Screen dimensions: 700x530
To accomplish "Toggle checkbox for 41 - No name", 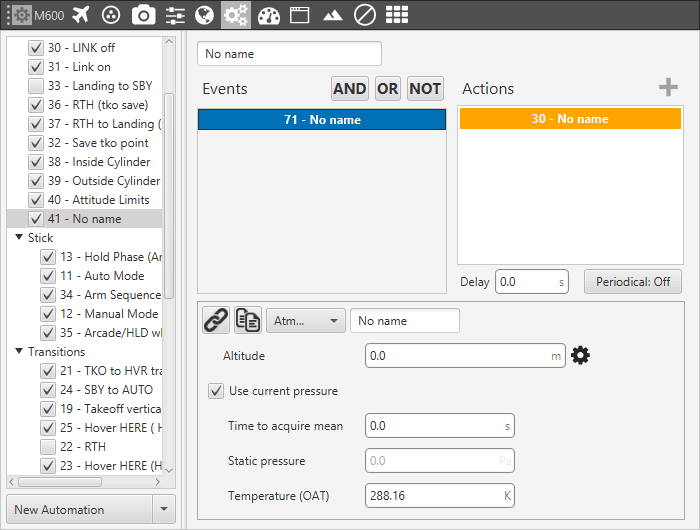I will point(36,219).
